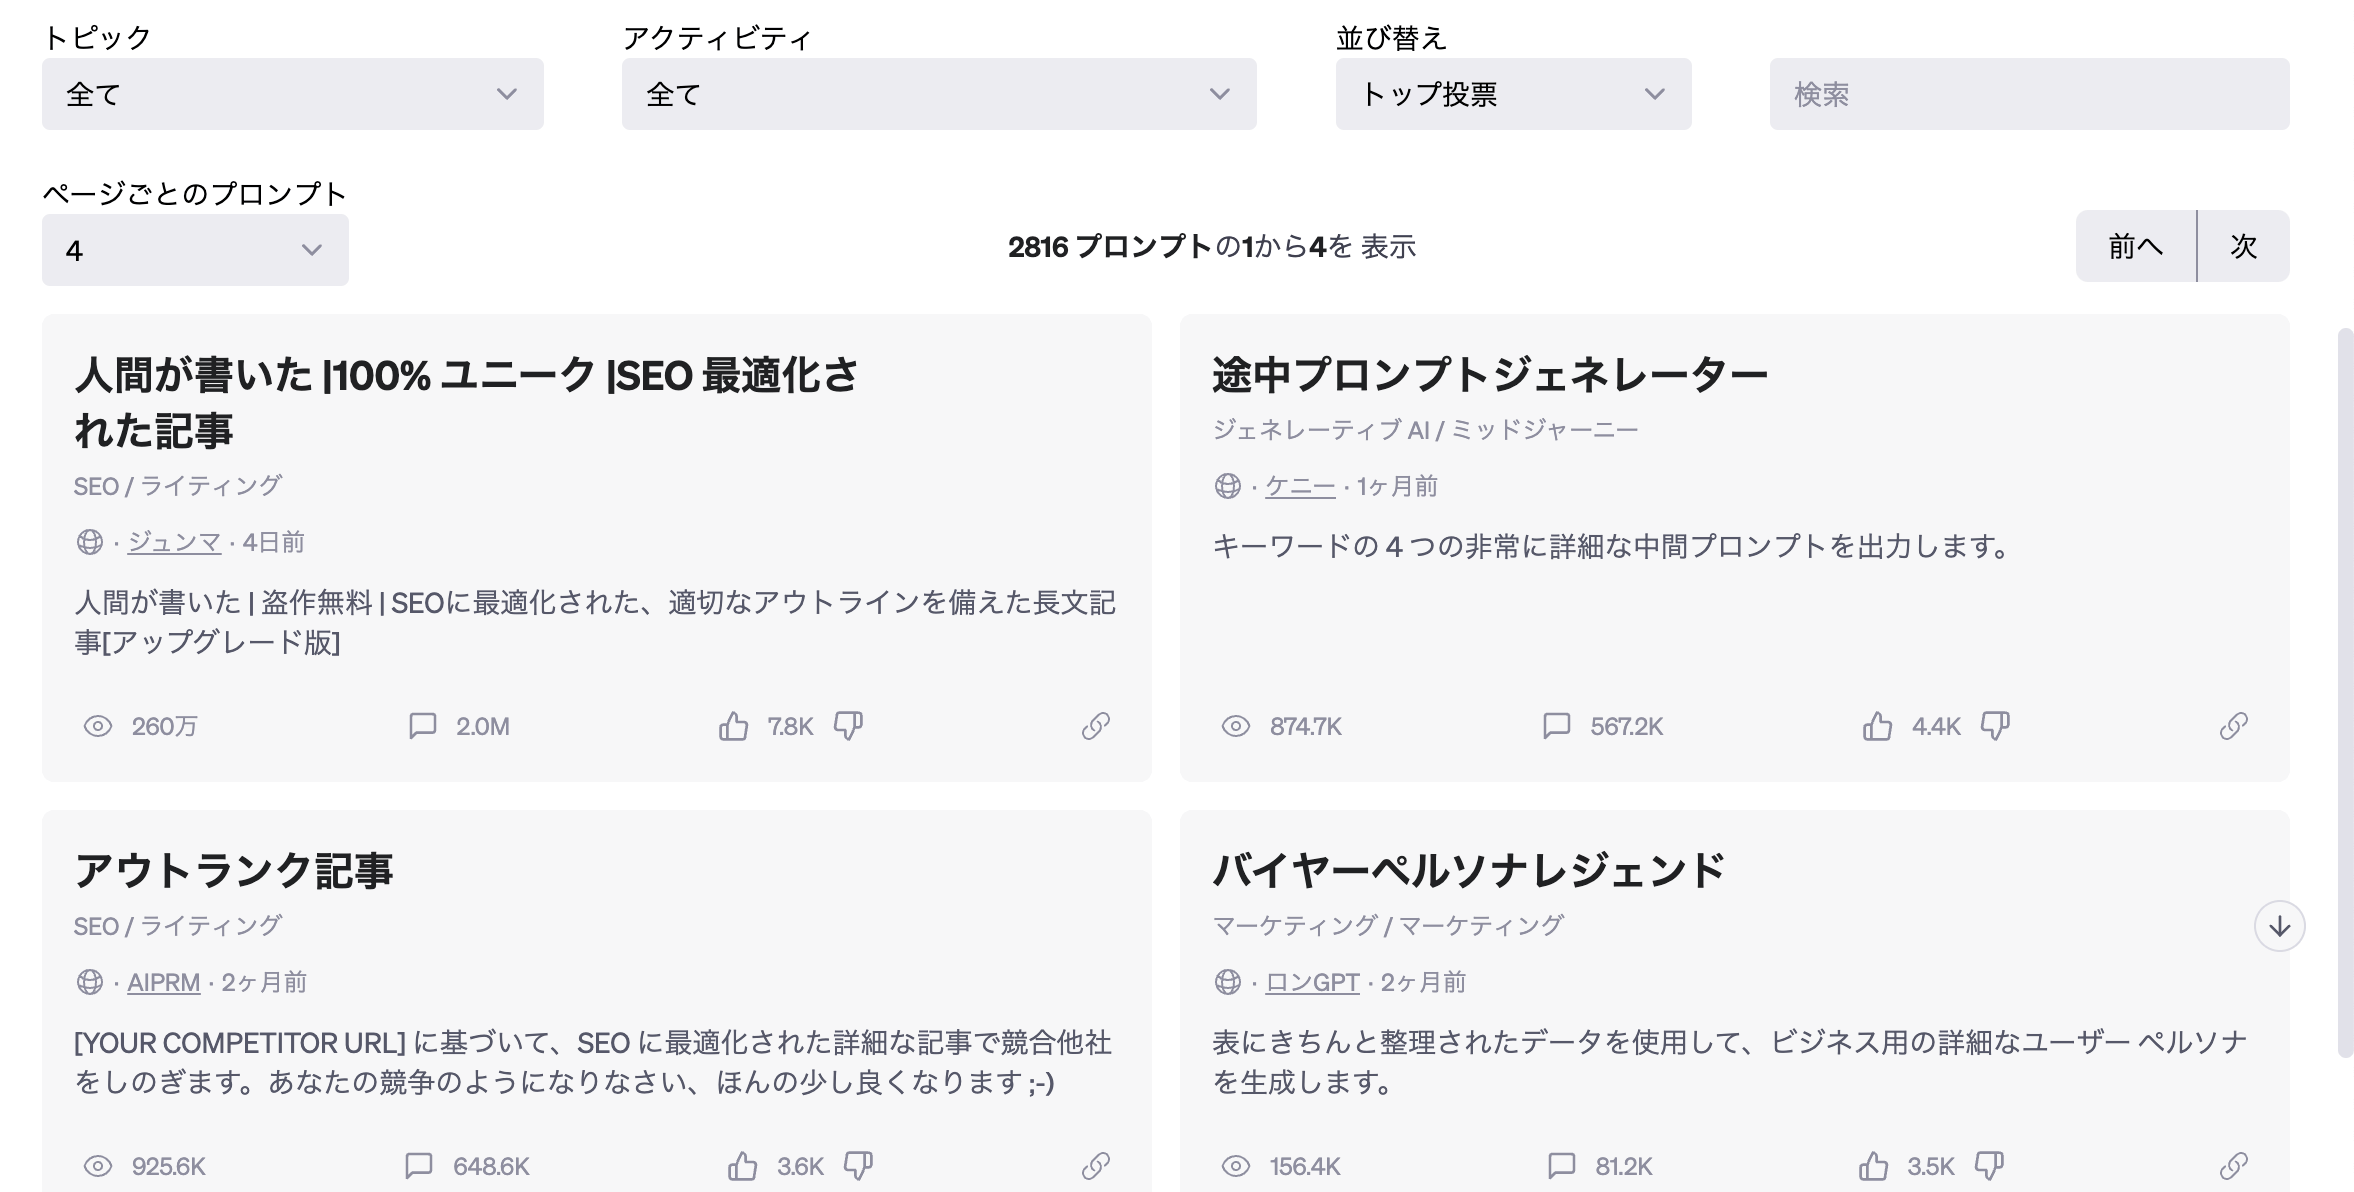The height and width of the screenshot is (1192, 2354).
Task: Copy share link of 人間が書いた SEO記事 prompt
Action: [1096, 727]
